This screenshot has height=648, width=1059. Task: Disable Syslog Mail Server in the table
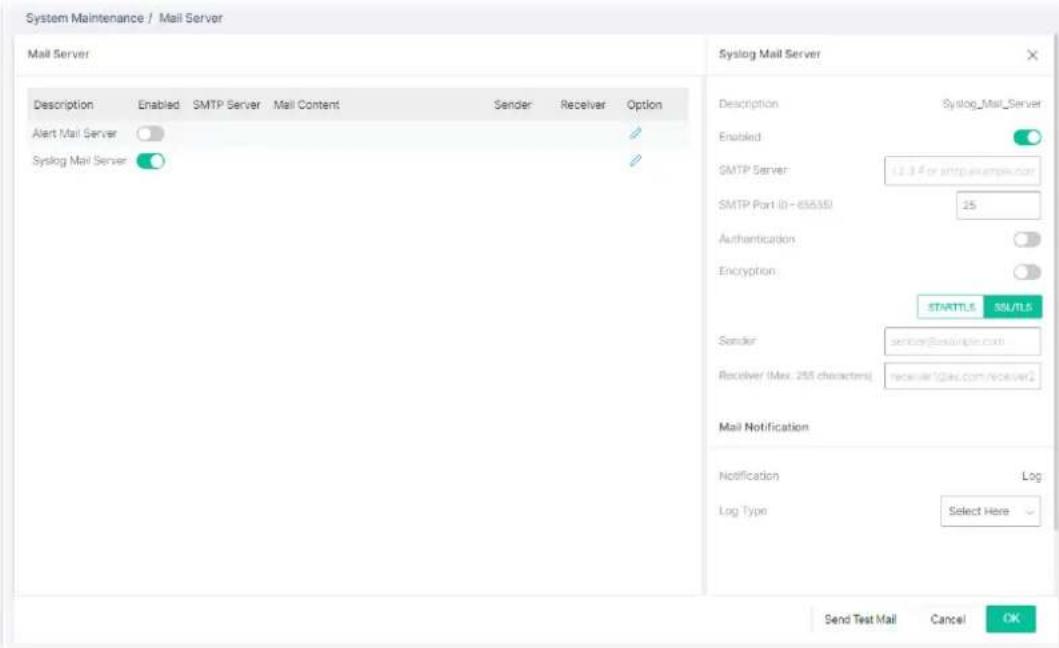[151, 161]
